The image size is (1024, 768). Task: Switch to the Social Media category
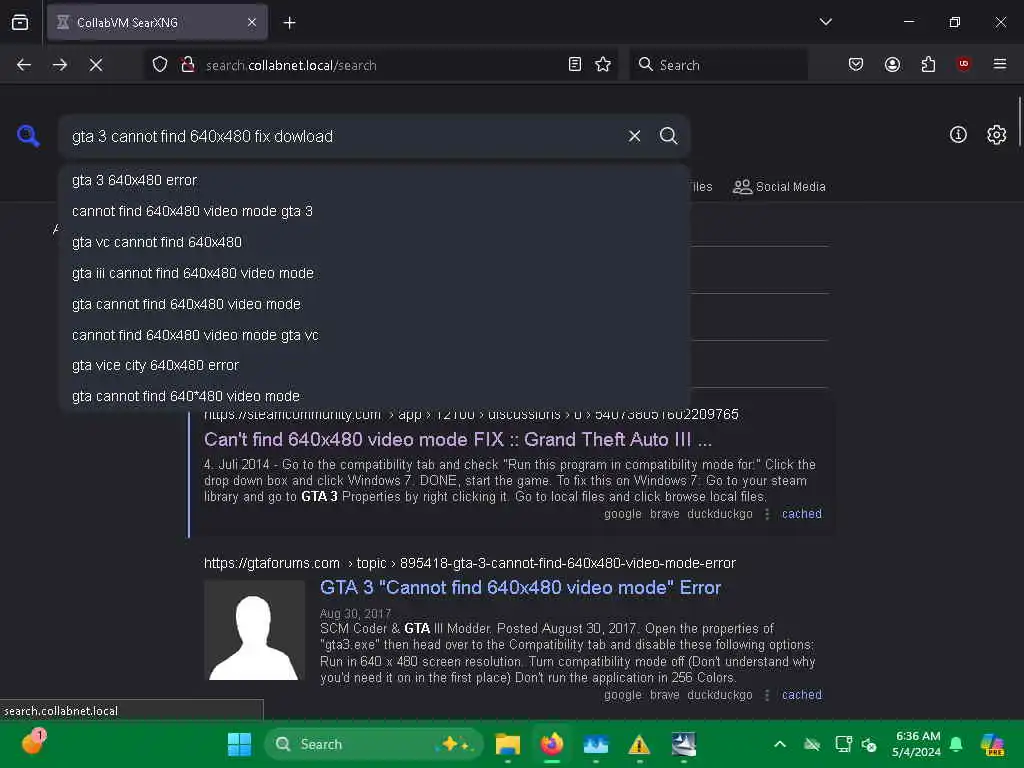coord(779,187)
